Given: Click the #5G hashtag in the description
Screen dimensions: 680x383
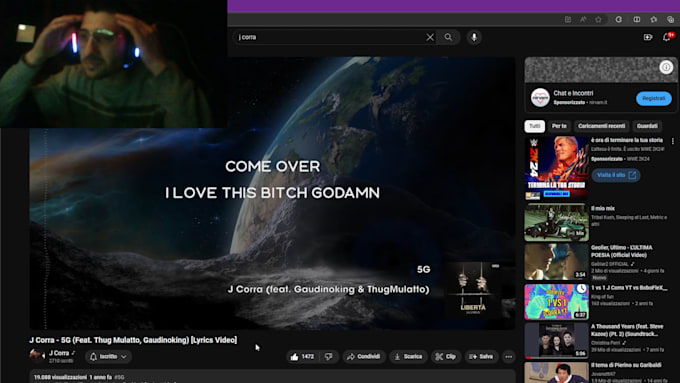Looking at the screenshot, I should [x=119, y=377].
